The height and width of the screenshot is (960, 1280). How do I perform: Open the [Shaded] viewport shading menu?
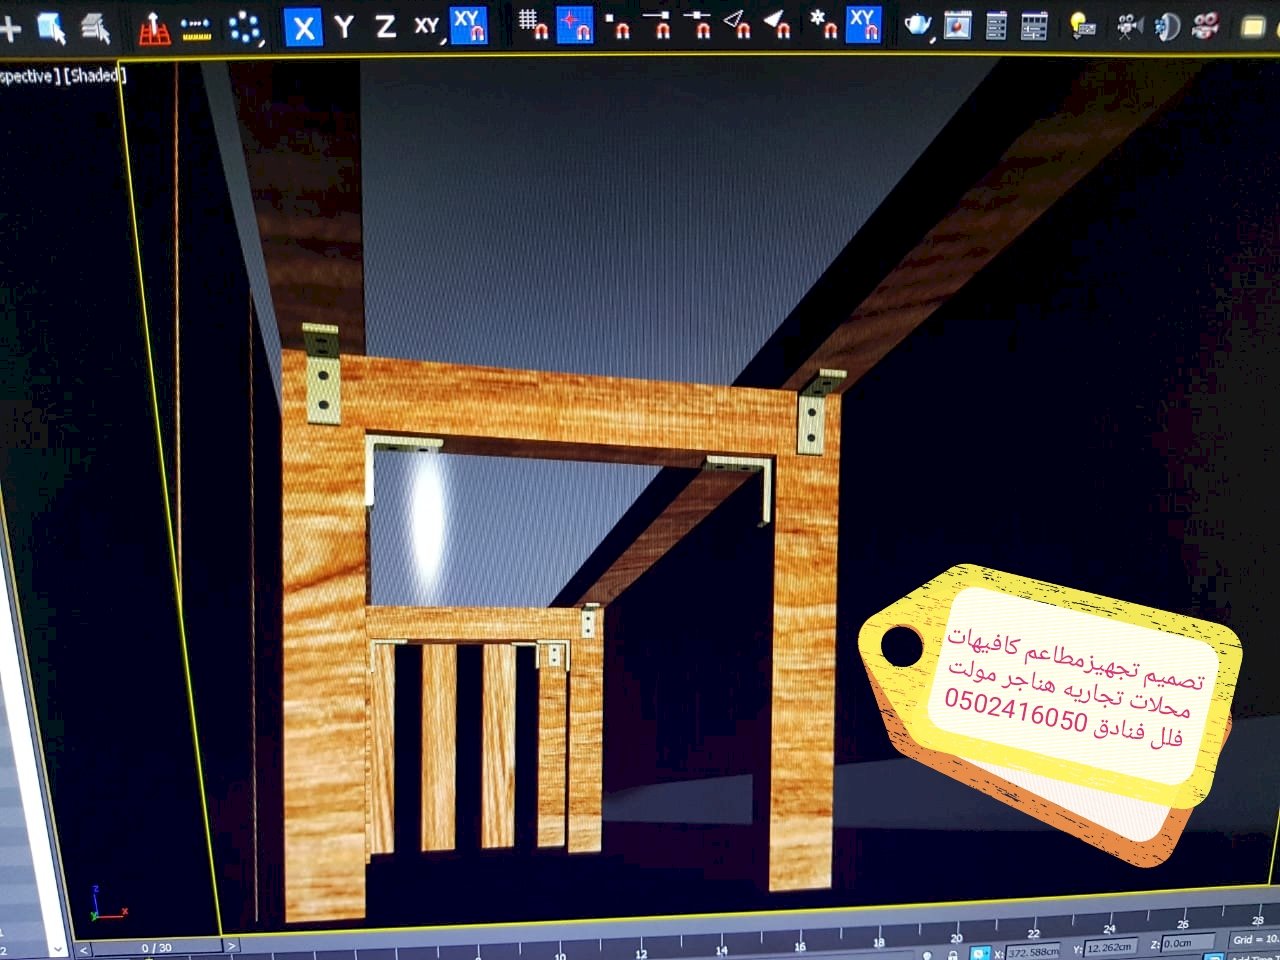point(94,76)
